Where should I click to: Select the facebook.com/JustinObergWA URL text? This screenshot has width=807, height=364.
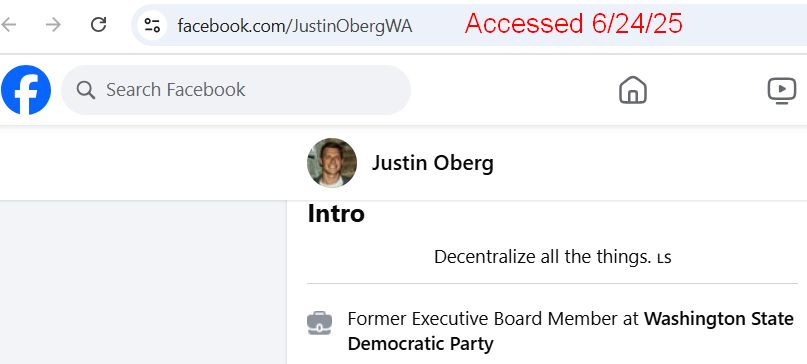pos(295,25)
